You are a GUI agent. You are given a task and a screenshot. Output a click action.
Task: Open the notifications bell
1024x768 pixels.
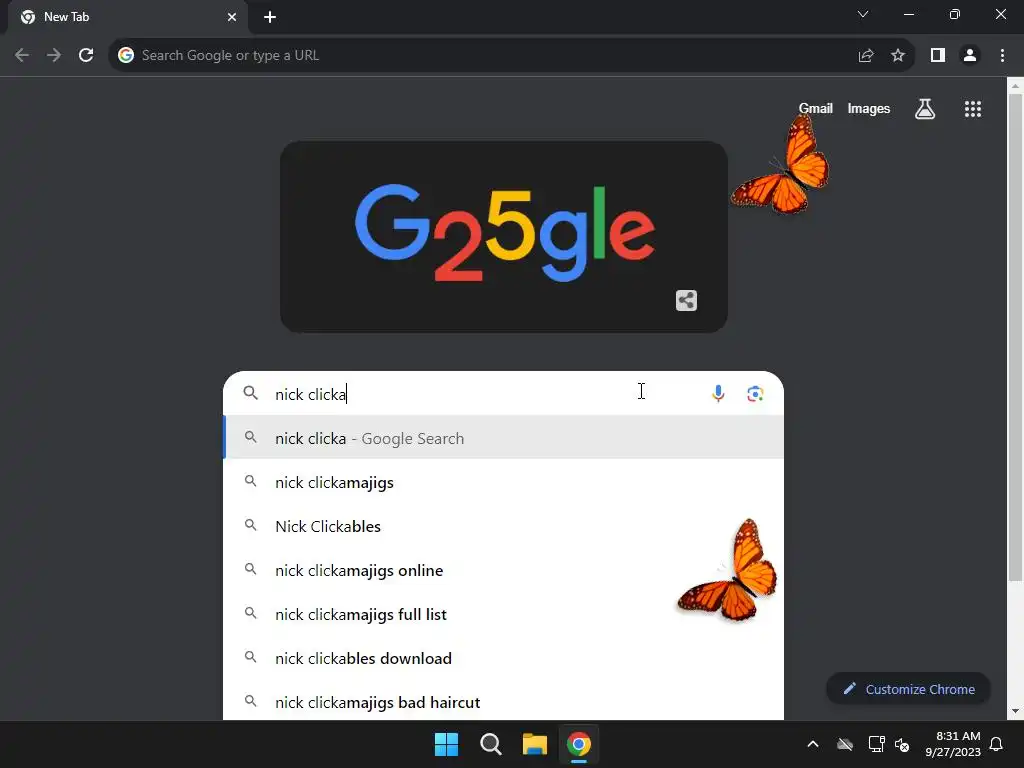click(x=997, y=744)
